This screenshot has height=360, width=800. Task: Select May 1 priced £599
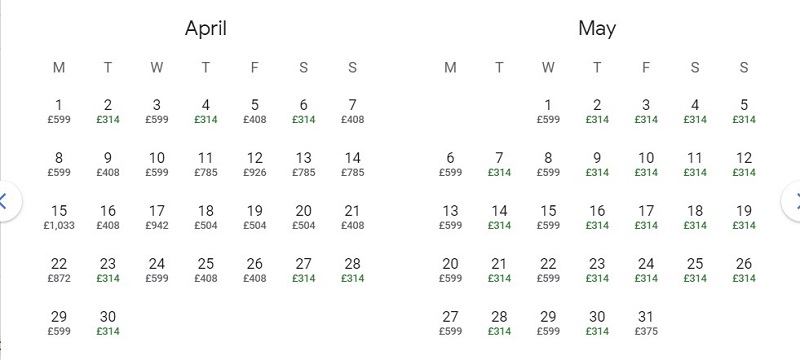tap(548, 112)
